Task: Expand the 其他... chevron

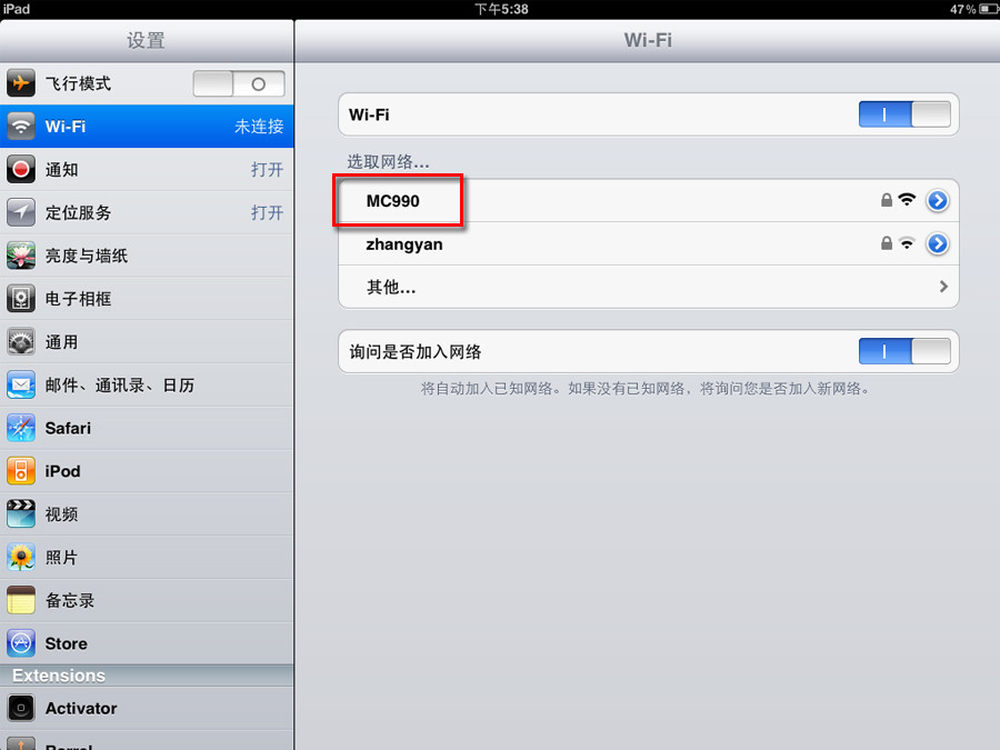Action: (x=943, y=287)
